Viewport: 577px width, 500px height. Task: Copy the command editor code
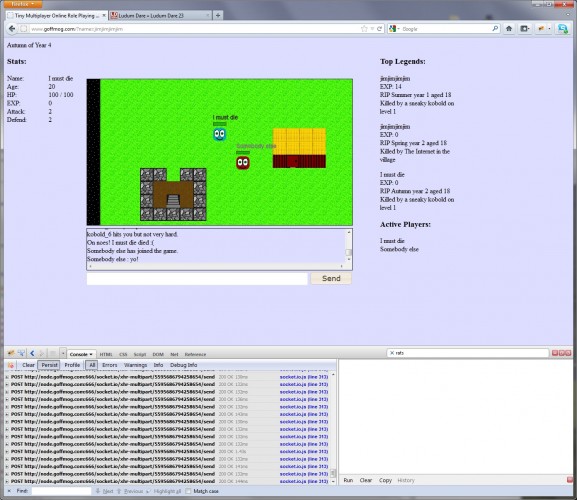click(x=385, y=480)
